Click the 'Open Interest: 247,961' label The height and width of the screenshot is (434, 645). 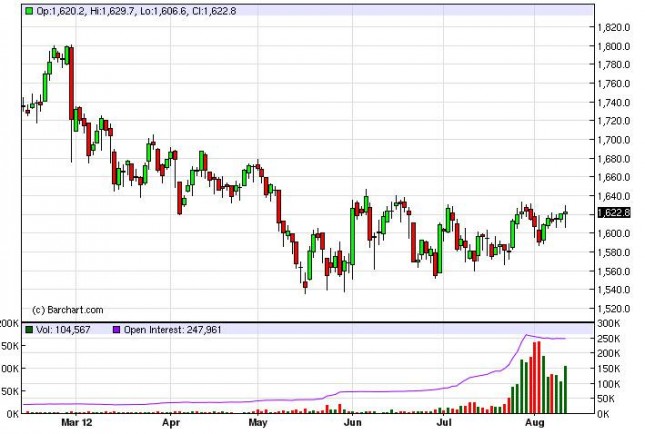pyautogui.click(x=172, y=330)
